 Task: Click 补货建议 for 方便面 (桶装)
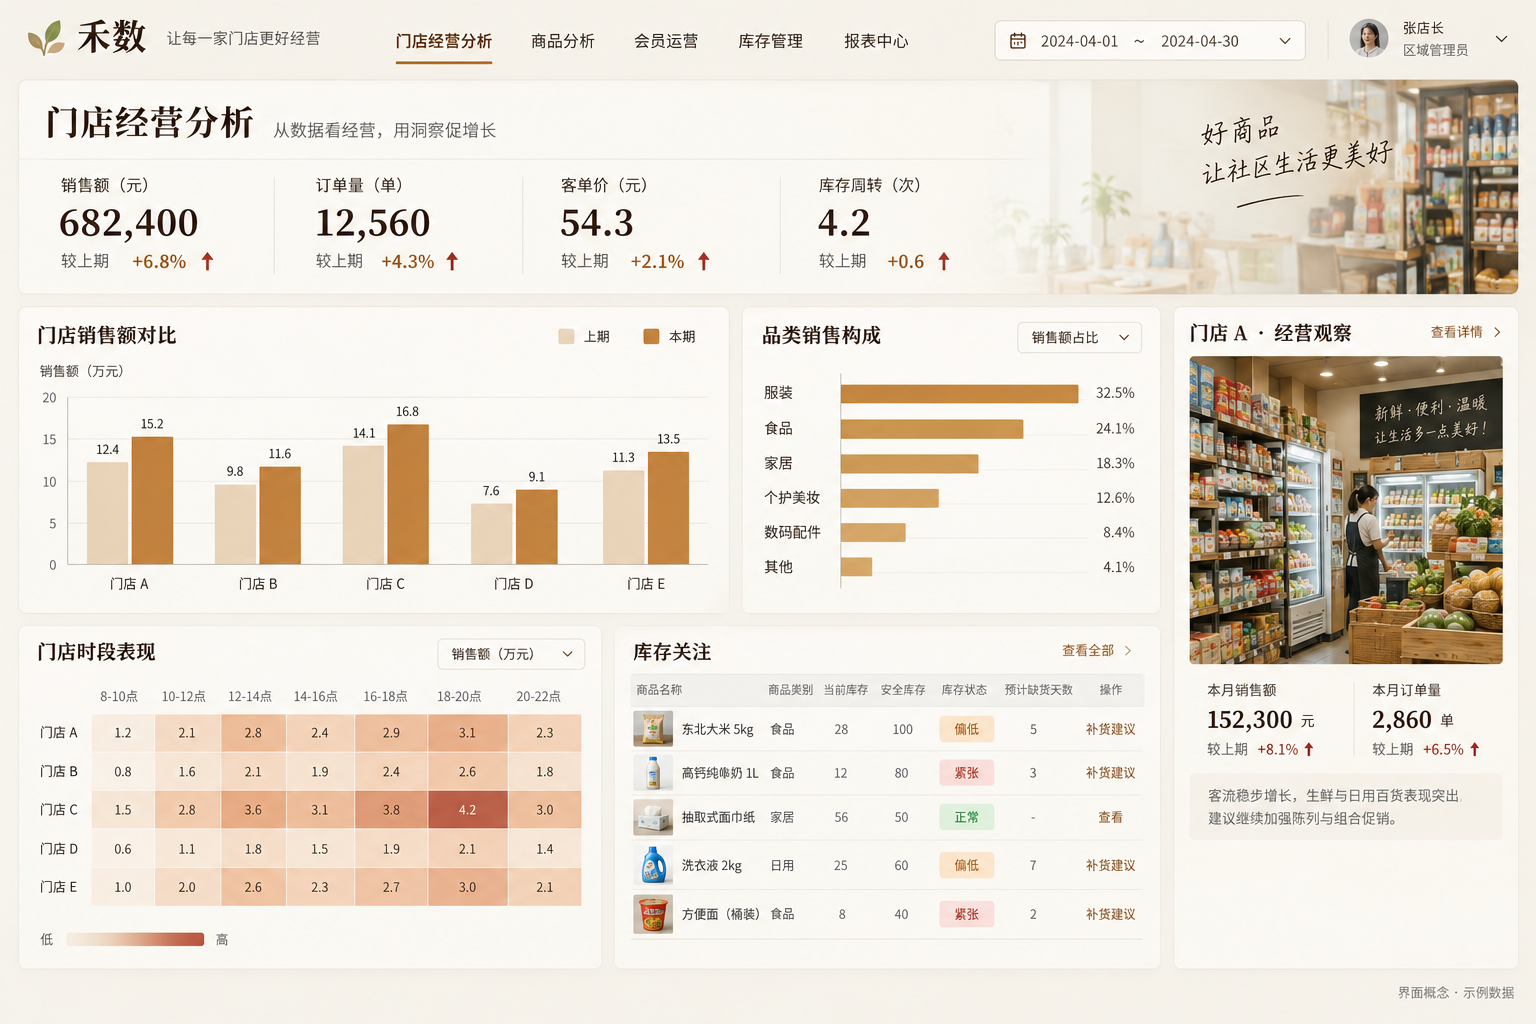click(1111, 914)
